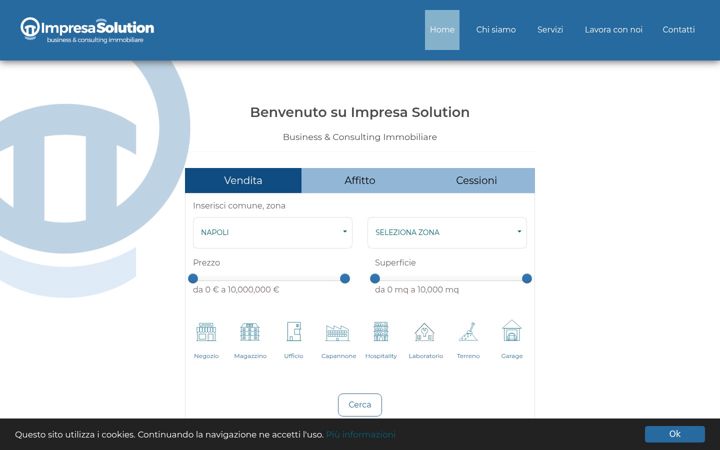This screenshot has height=450, width=720.
Task: Select the Magazzino property type icon
Action: [250, 332]
